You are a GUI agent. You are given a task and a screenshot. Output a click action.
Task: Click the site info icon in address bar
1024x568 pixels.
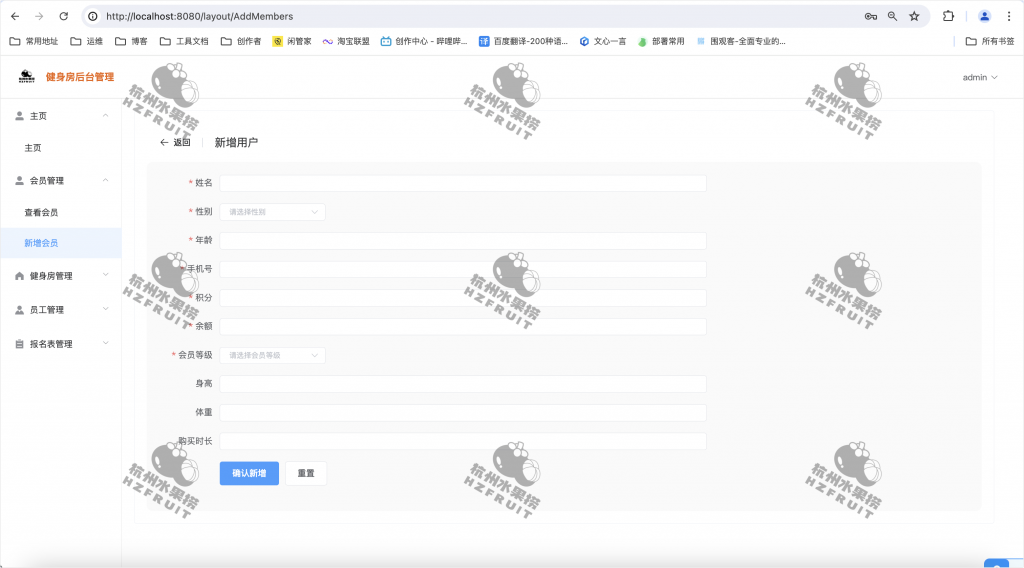click(x=93, y=16)
